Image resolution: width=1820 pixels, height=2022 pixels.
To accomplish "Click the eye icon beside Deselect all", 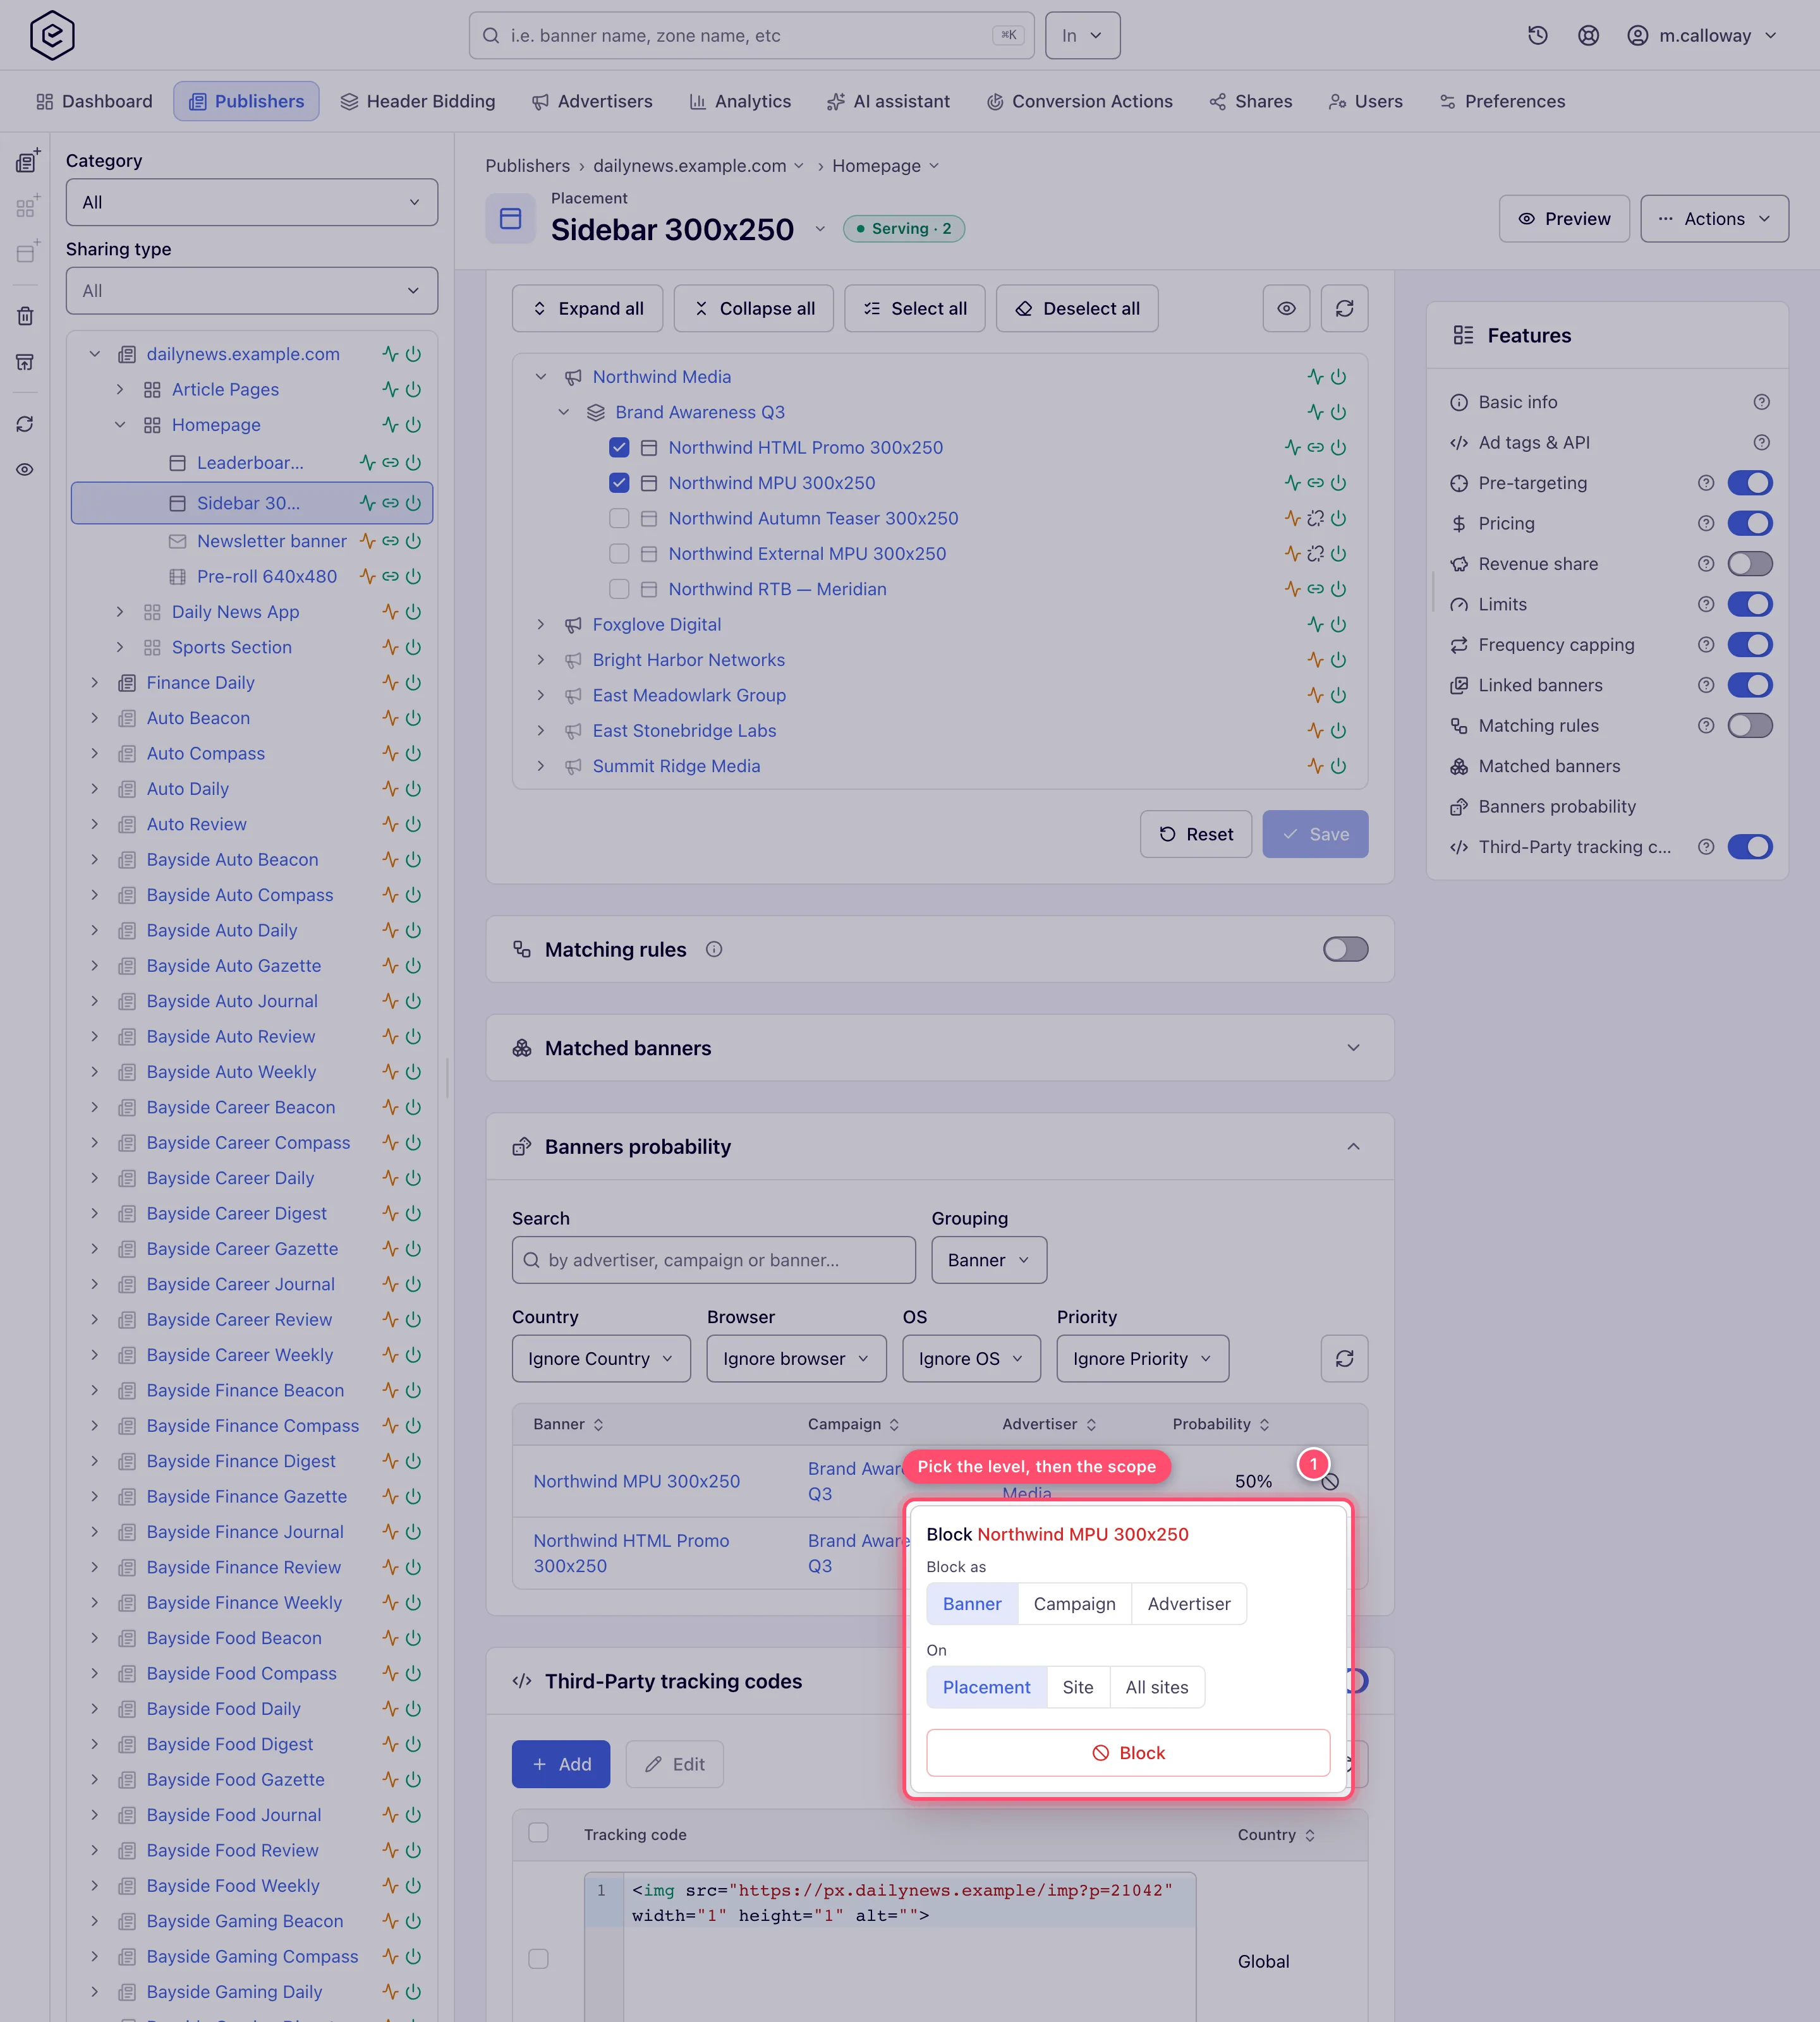I will [1286, 308].
